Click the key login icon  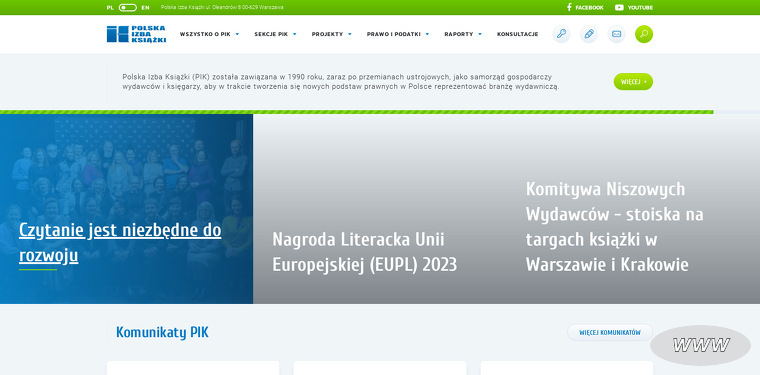(x=561, y=34)
